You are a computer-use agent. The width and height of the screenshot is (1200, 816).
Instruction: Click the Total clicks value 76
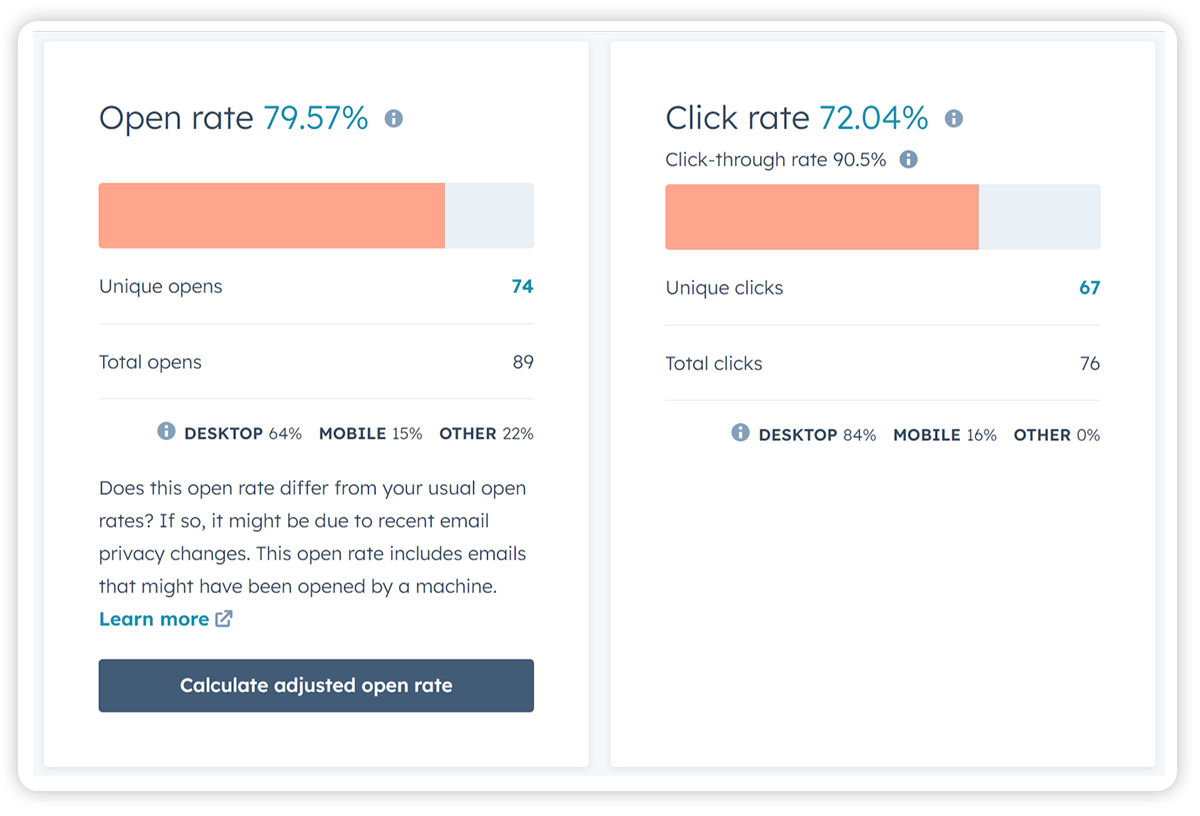[x=1090, y=364]
